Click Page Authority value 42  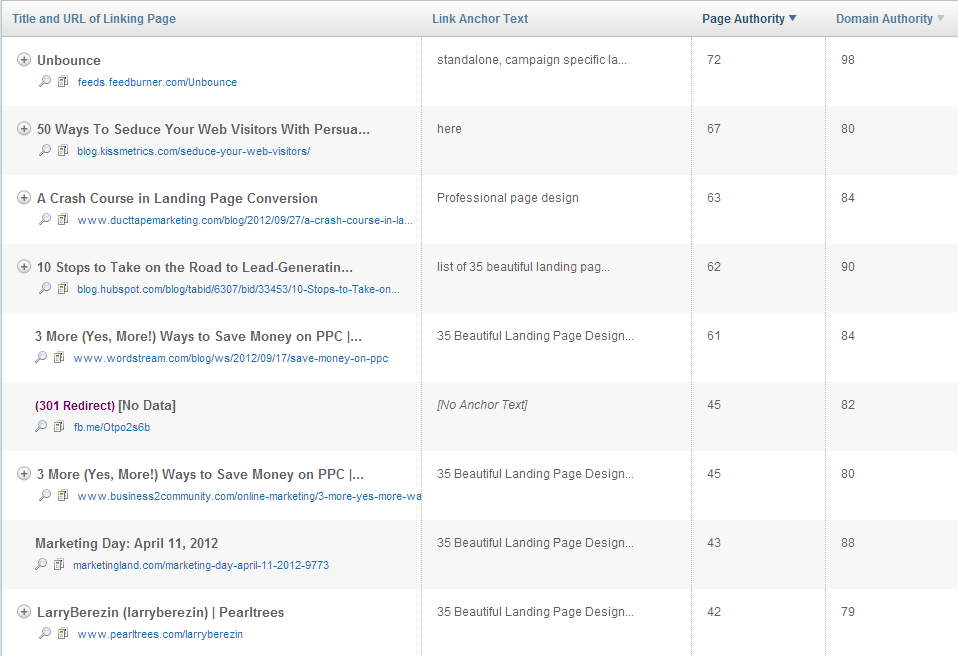[x=714, y=612]
